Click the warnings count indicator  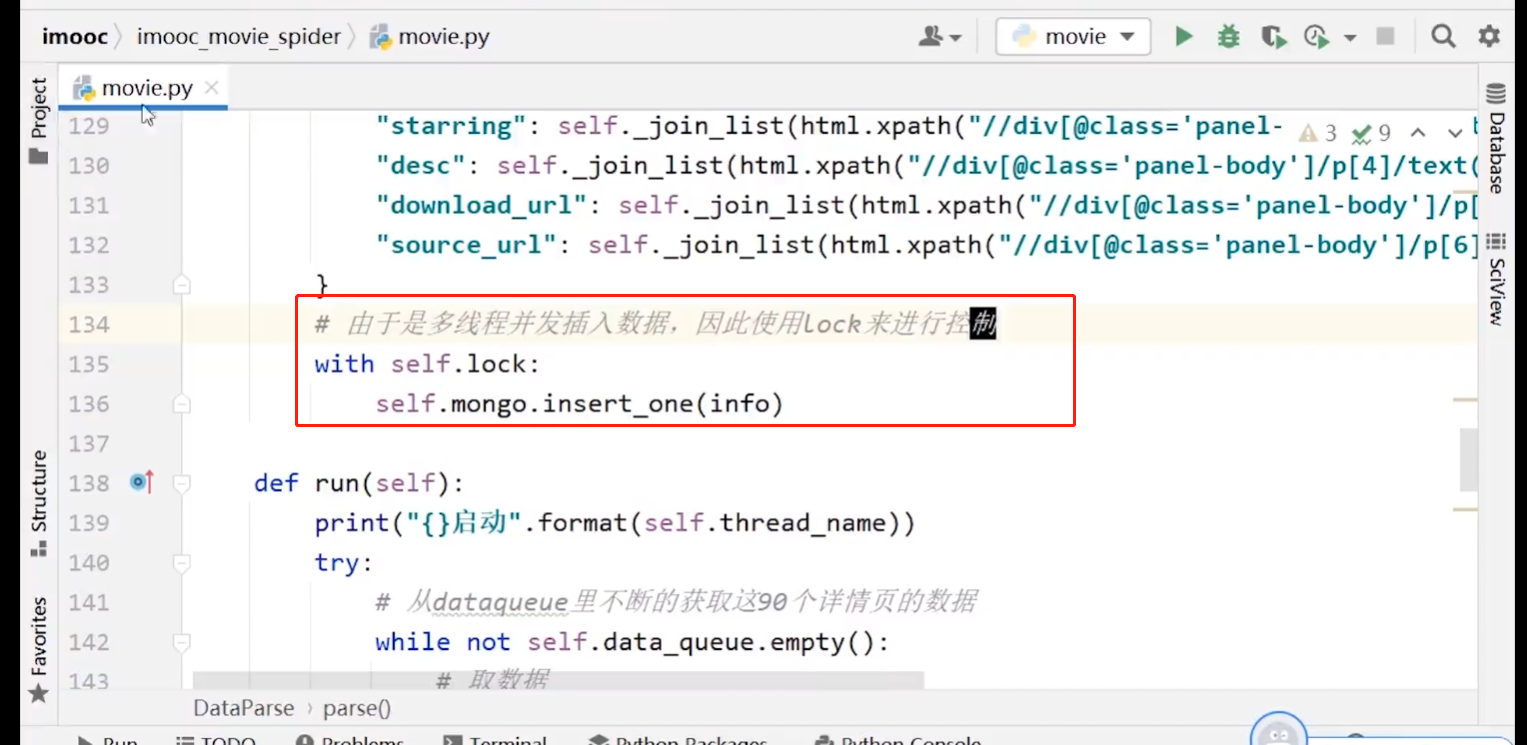point(1318,133)
